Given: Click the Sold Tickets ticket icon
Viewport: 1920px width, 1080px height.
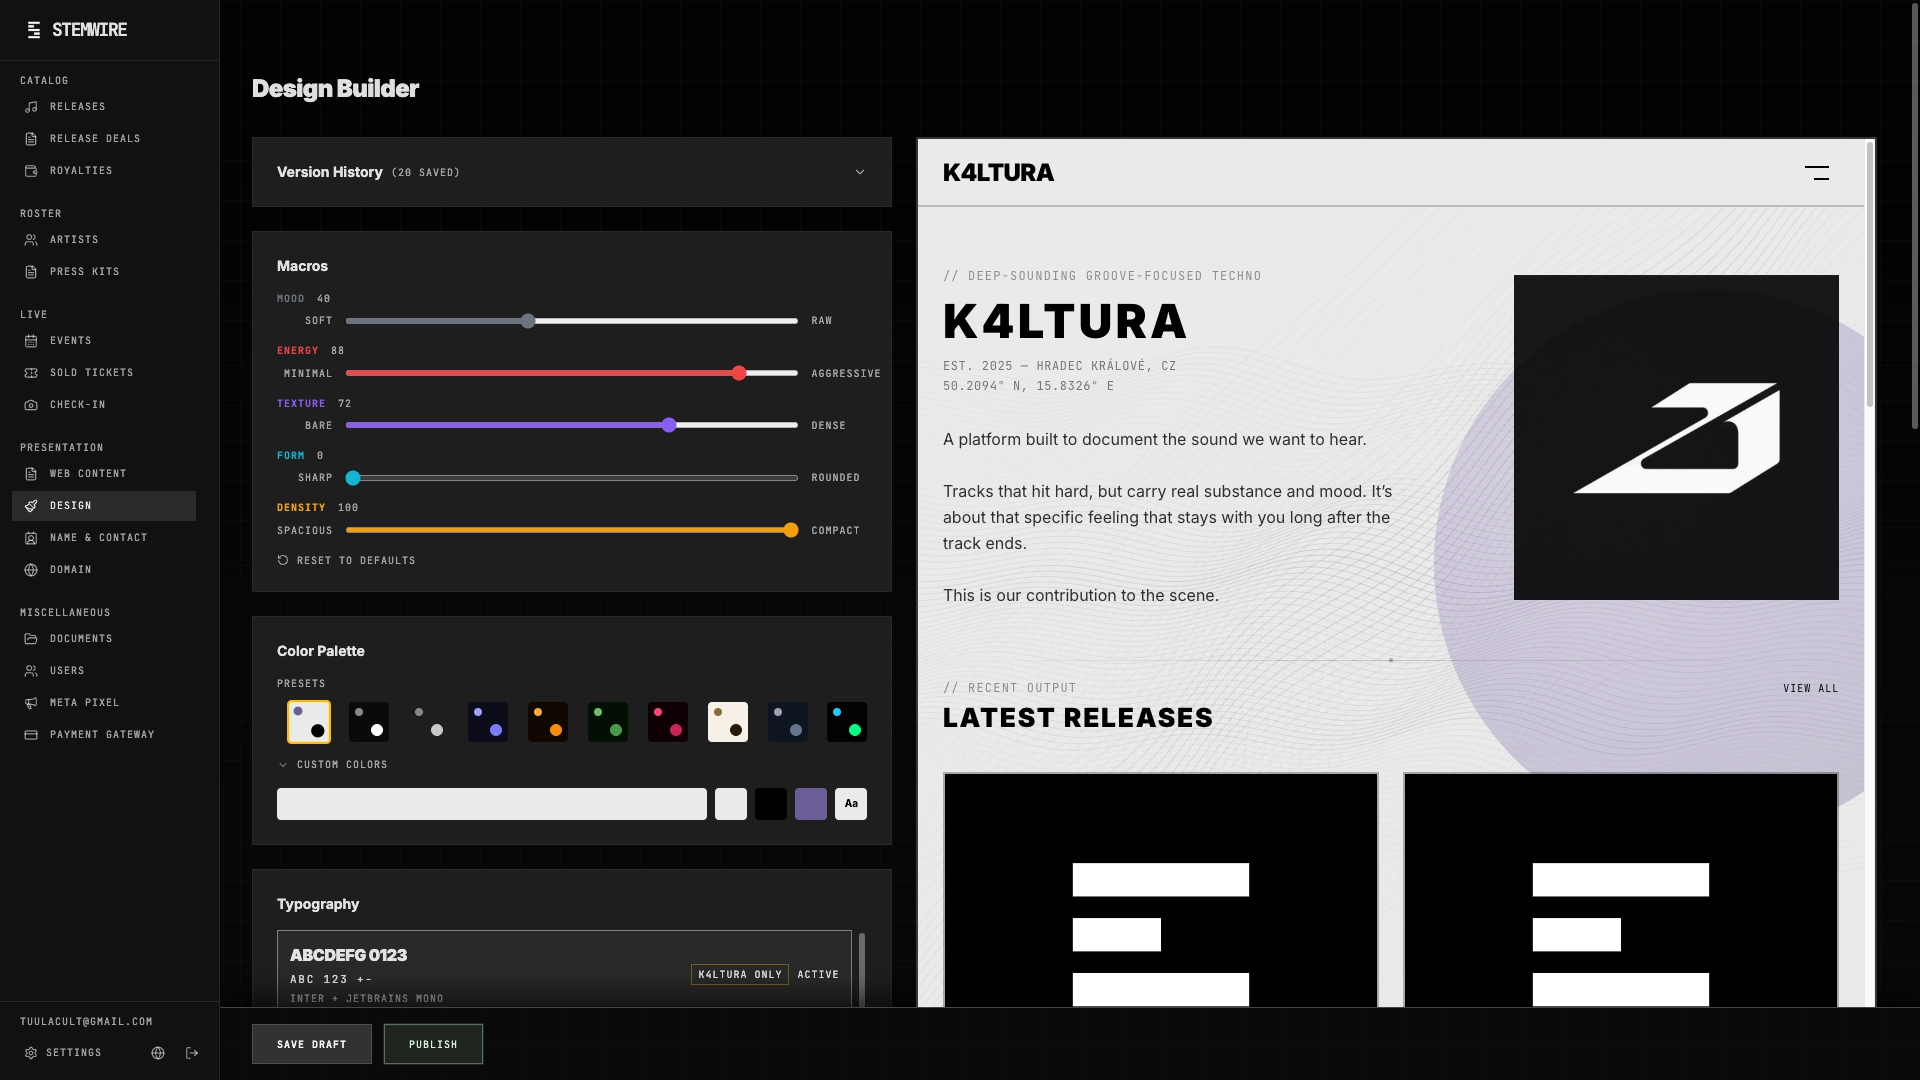Looking at the screenshot, I should pyautogui.click(x=31, y=373).
